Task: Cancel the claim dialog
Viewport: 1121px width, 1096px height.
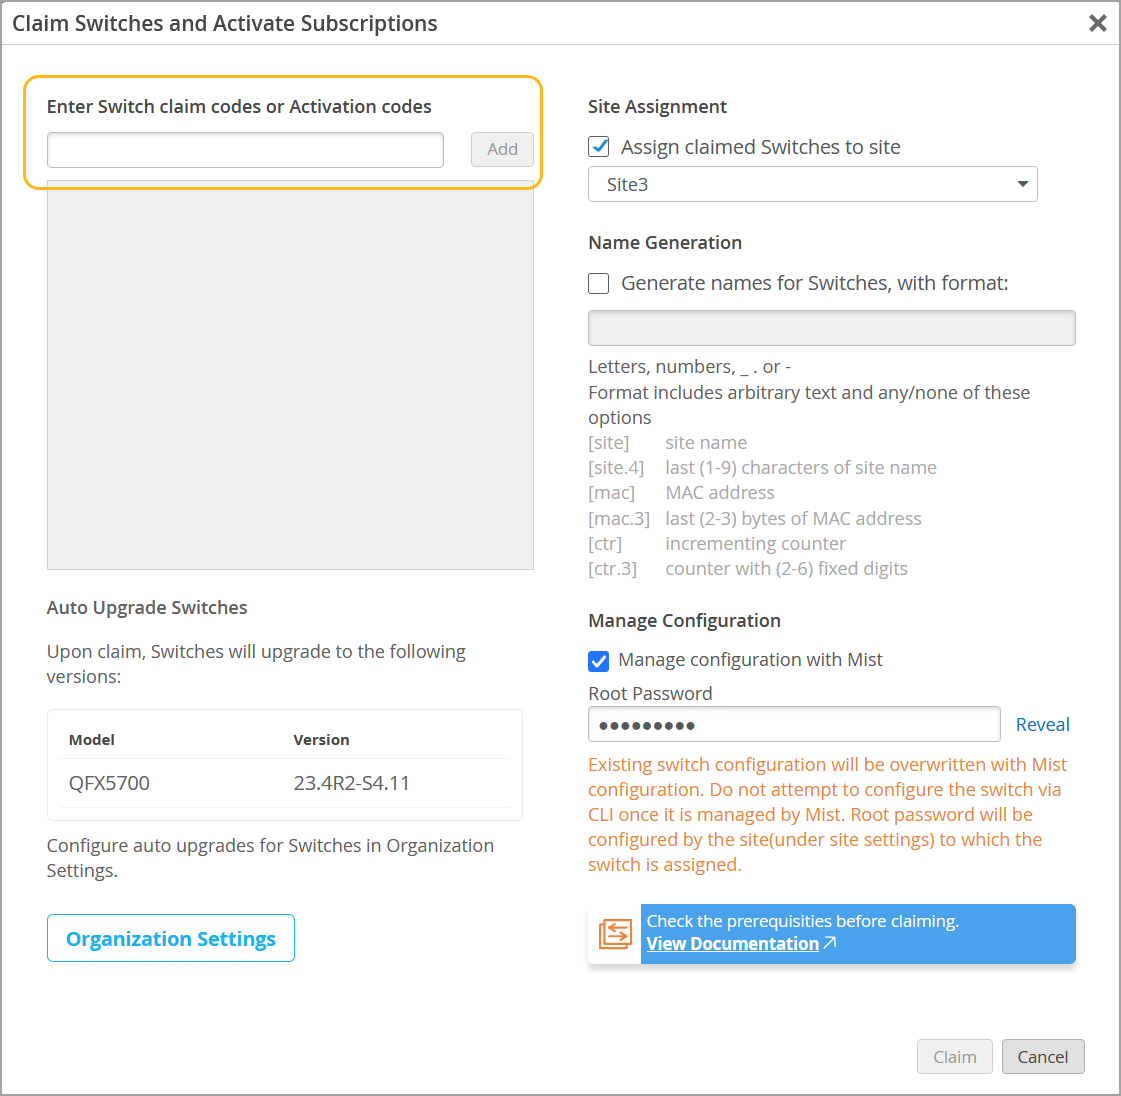Action: click(1042, 1057)
